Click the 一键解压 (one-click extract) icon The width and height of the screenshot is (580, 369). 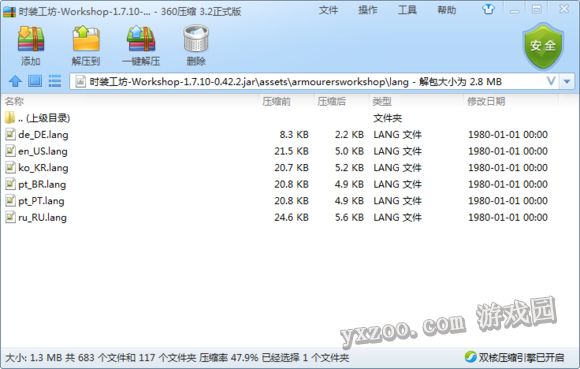coord(141,38)
